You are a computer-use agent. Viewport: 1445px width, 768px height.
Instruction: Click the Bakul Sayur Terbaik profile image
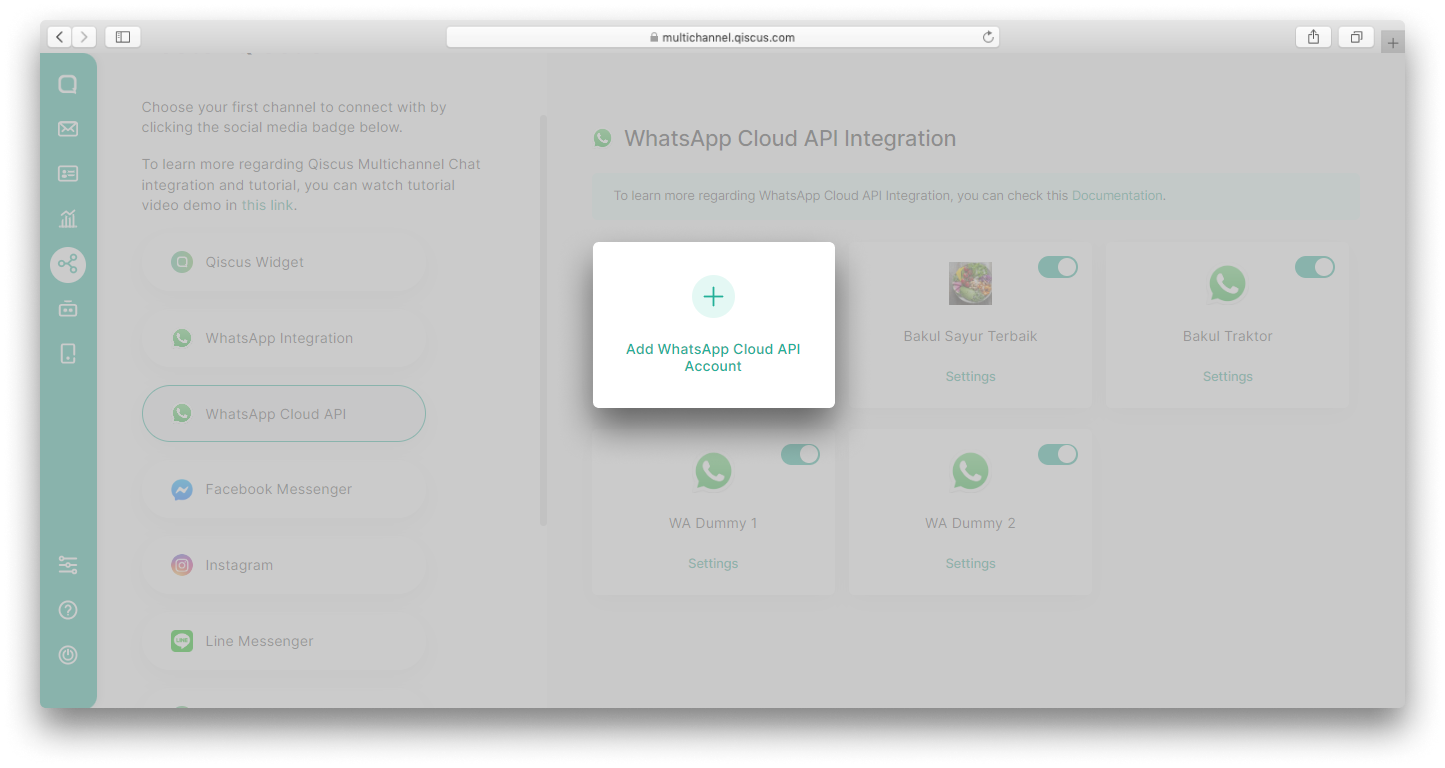click(970, 284)
